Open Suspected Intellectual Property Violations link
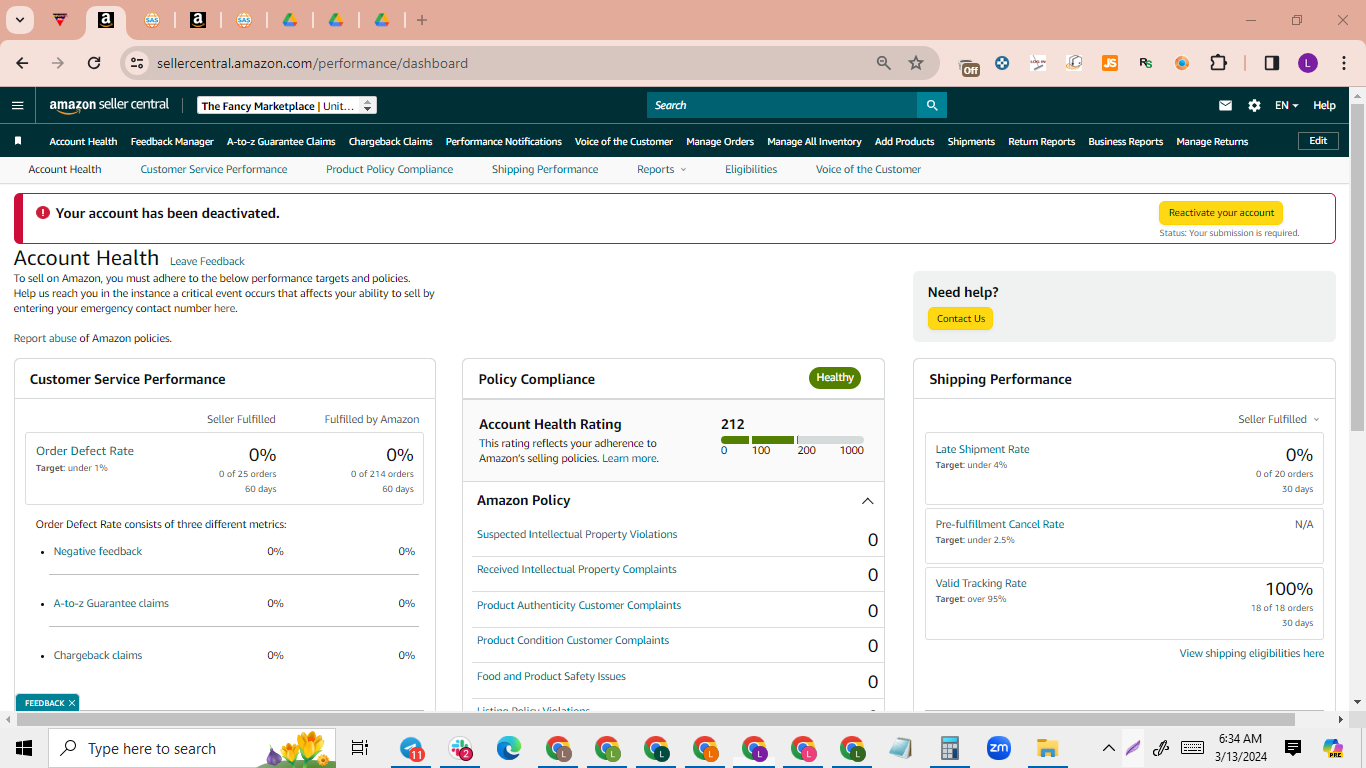This screenshot has width=1366, height=768. (577, 534)
